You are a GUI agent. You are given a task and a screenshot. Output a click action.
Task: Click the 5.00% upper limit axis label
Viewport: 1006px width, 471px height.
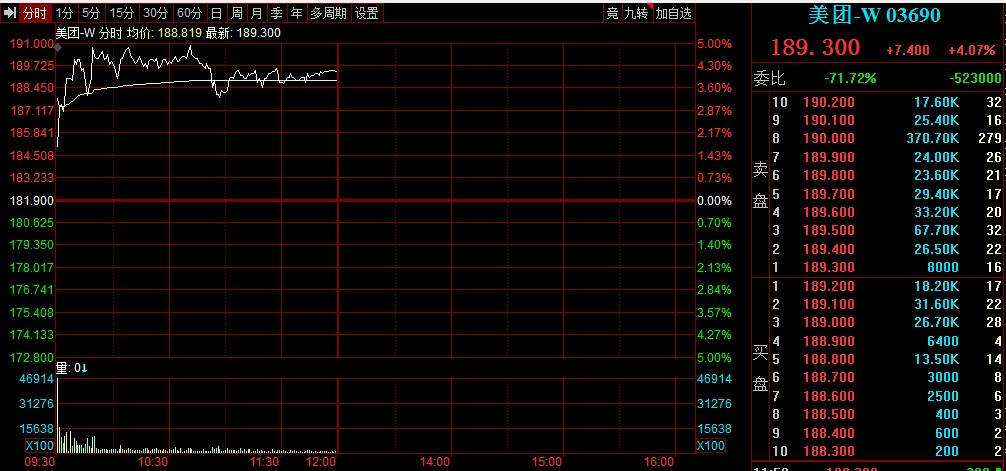[714, 44]
